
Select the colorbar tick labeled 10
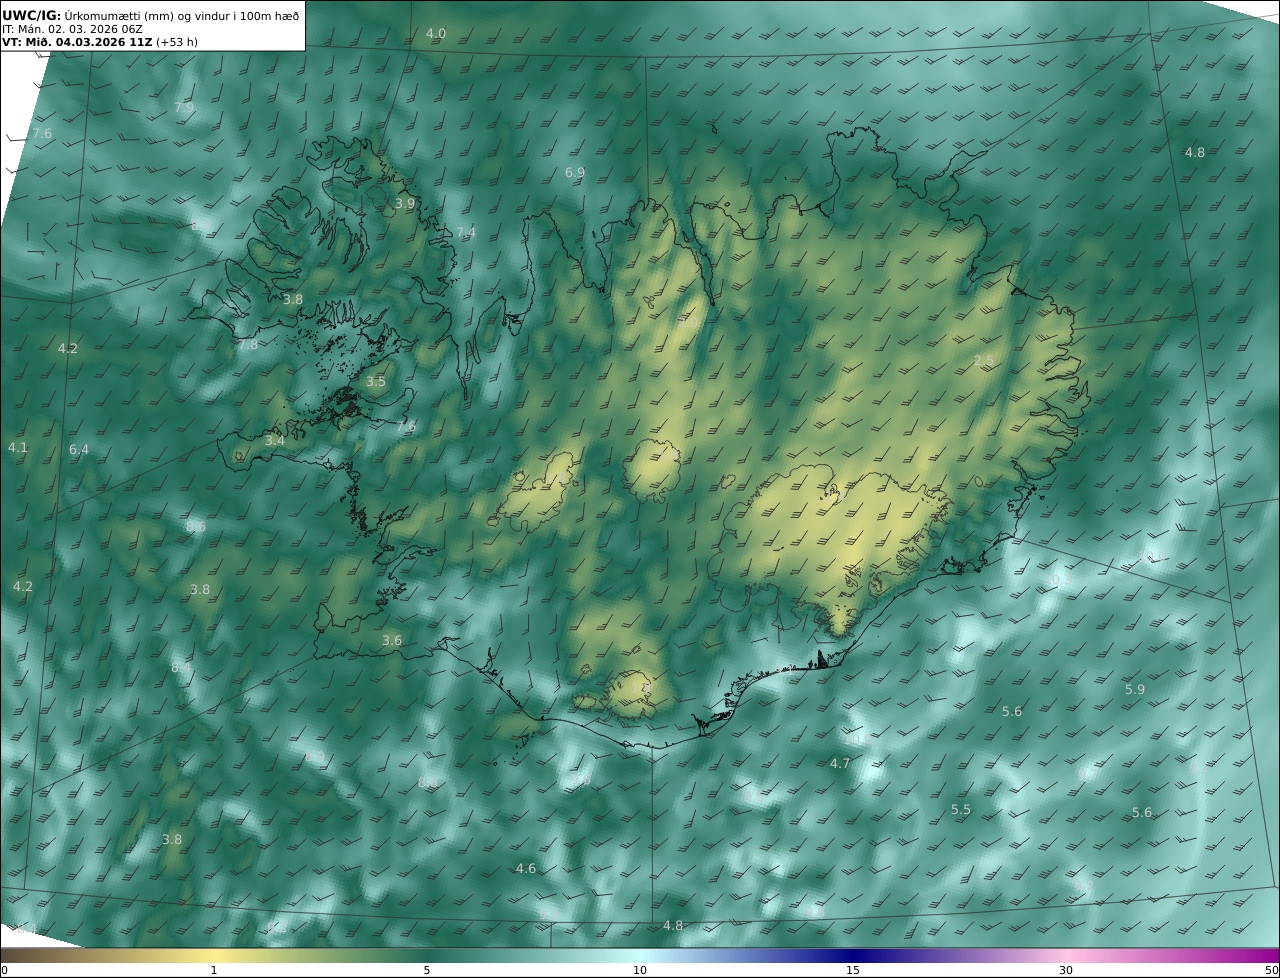click(x=640, y=970)
